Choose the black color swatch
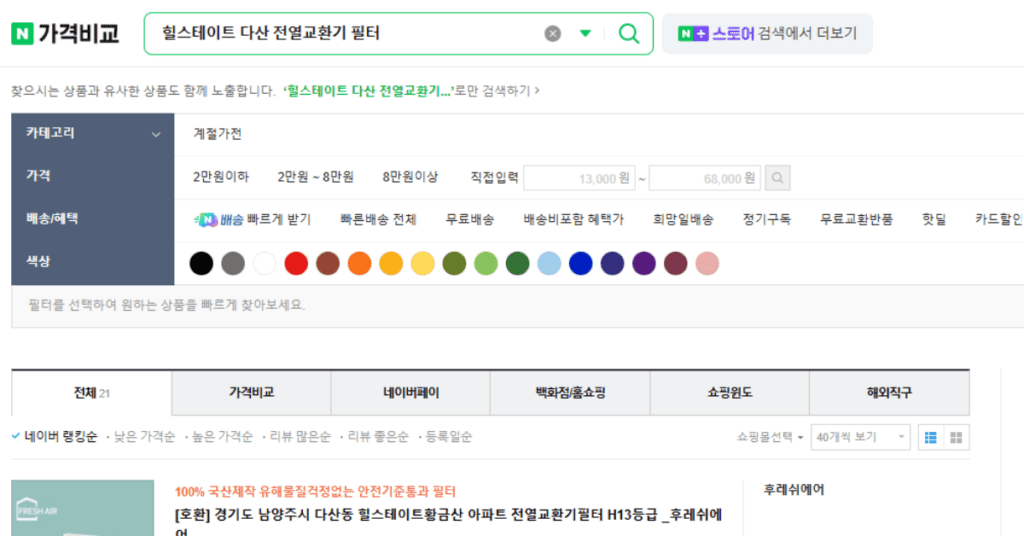 pyautogui.click(x=201, y=264)
